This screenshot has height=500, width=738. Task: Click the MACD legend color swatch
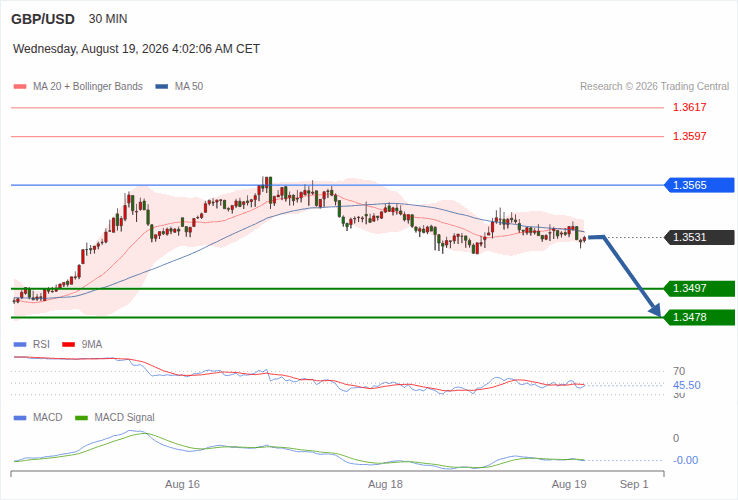(20, 418)
